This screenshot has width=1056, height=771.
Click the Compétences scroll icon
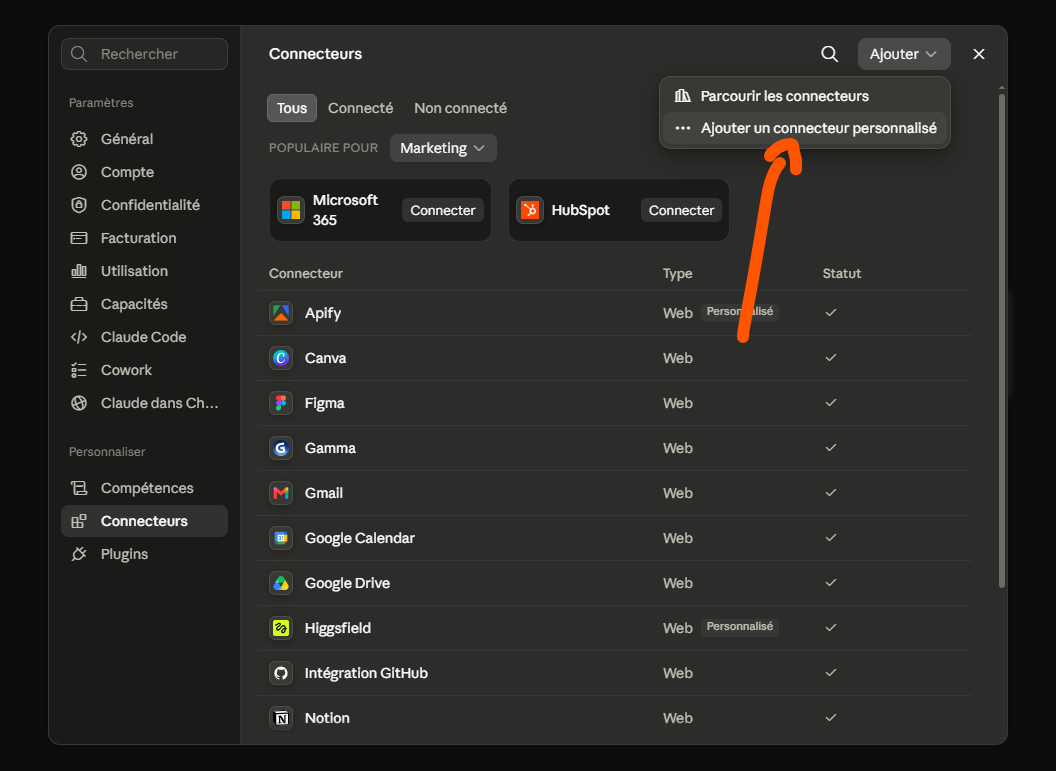tap(79, 488)
